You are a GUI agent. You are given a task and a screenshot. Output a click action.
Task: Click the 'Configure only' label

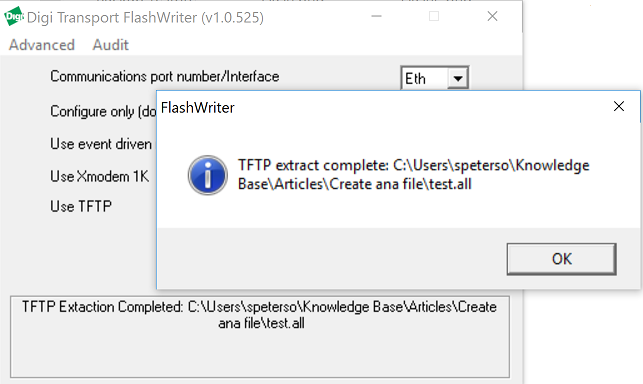tap(103, 111)
